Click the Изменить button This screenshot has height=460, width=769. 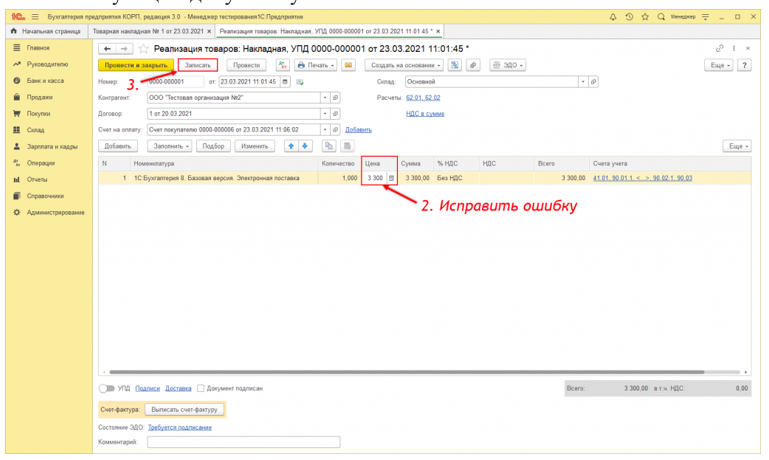click(x=255, y=146)
